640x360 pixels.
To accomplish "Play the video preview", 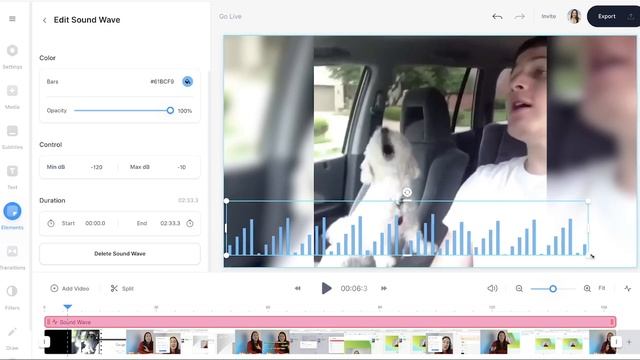I will [x=326, y=288].
